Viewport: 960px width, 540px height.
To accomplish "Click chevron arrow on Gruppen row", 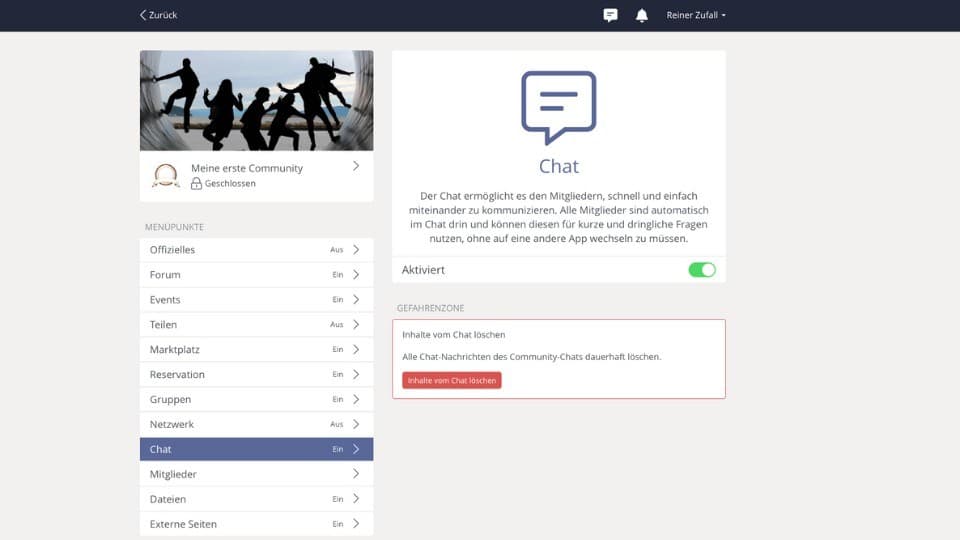I will coord(356,399).
